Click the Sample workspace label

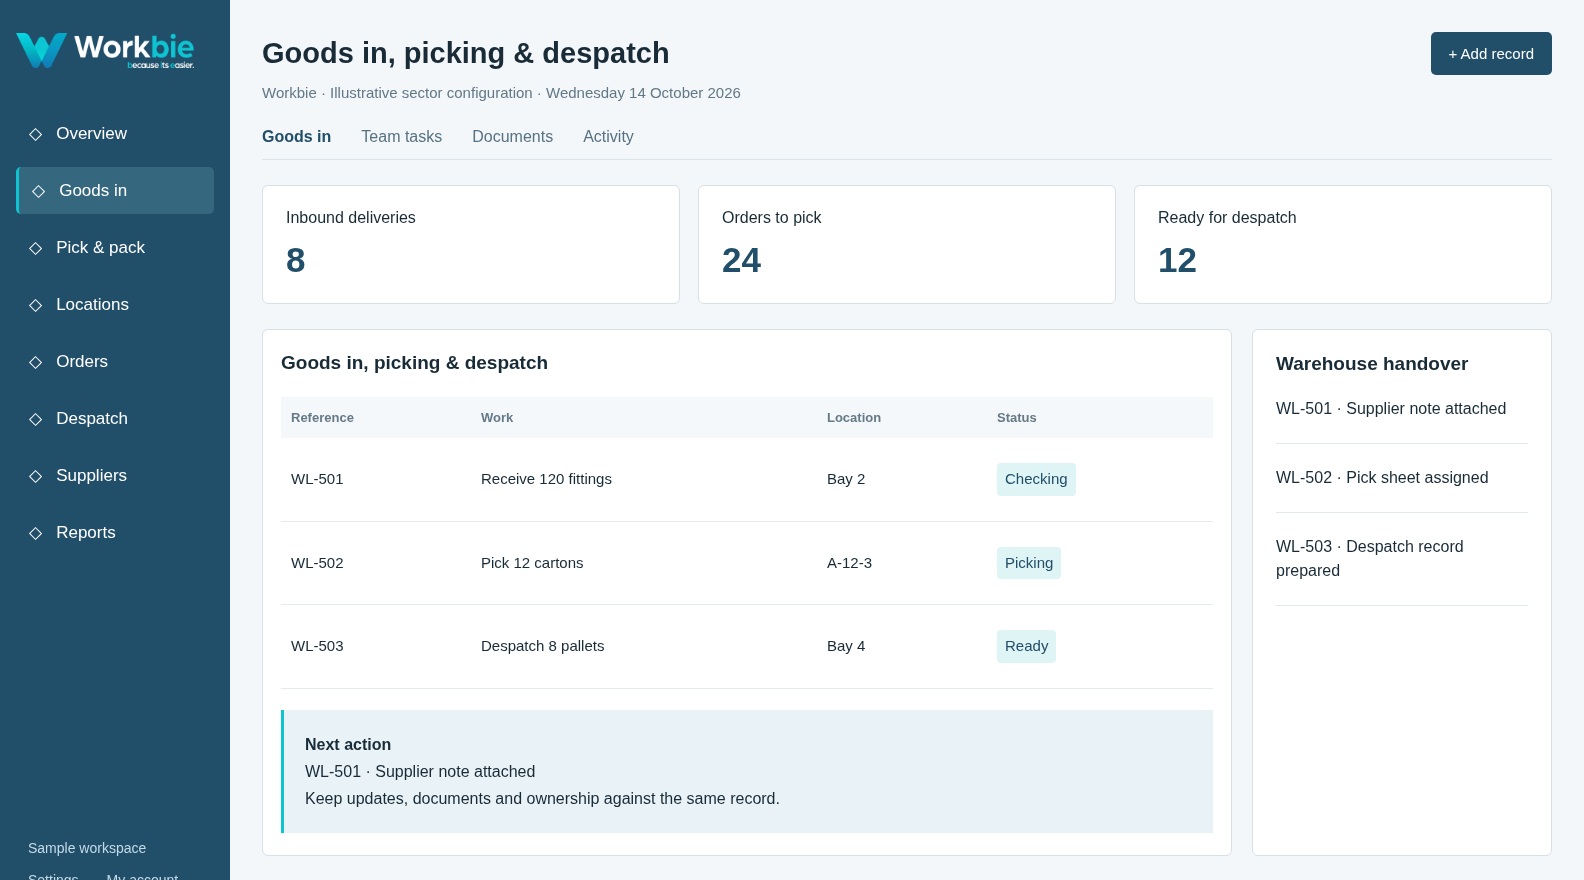coord(87,848)
